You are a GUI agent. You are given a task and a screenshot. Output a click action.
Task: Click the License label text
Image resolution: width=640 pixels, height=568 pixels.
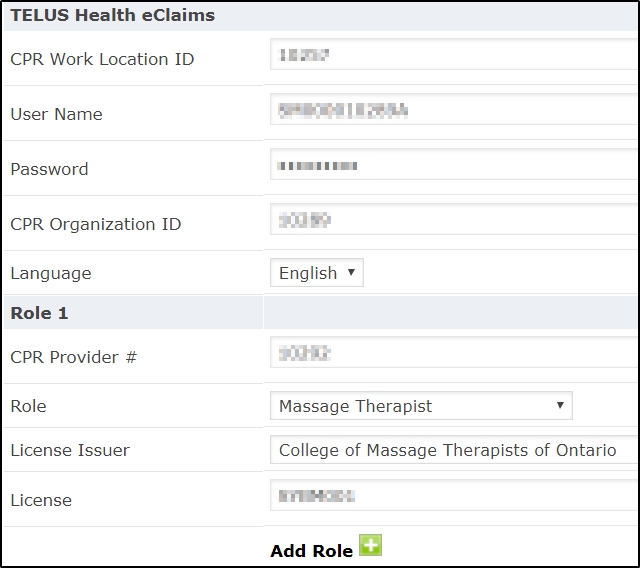pos(41,500)
